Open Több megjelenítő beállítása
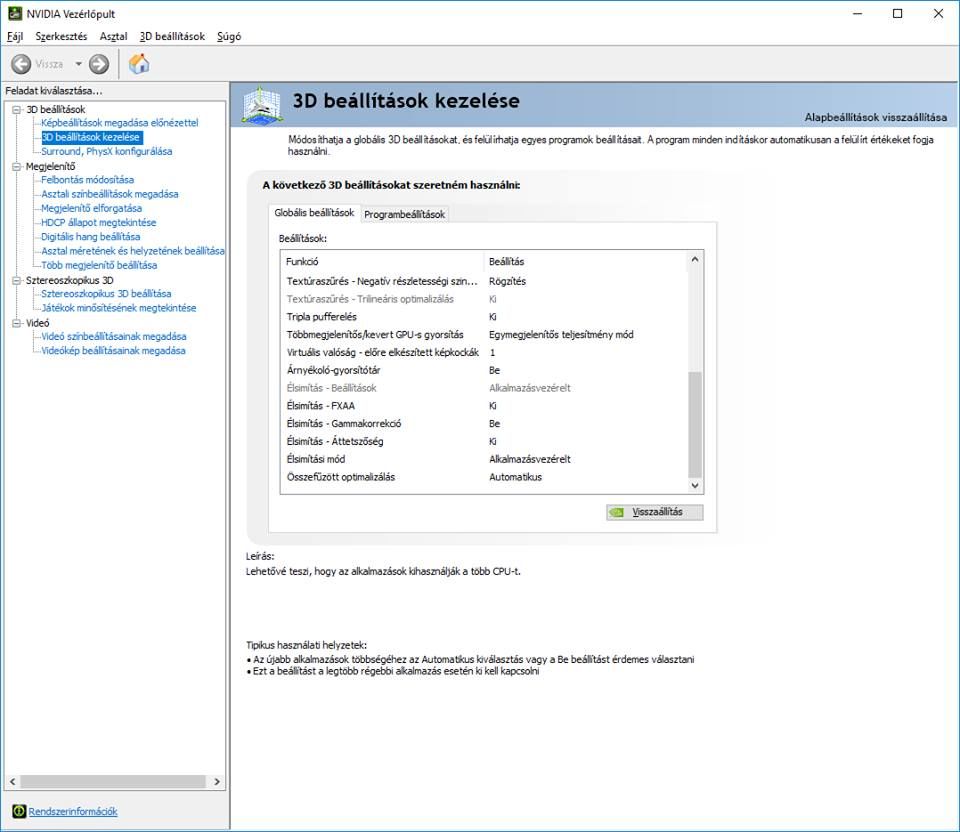 [x=99, y=265]
